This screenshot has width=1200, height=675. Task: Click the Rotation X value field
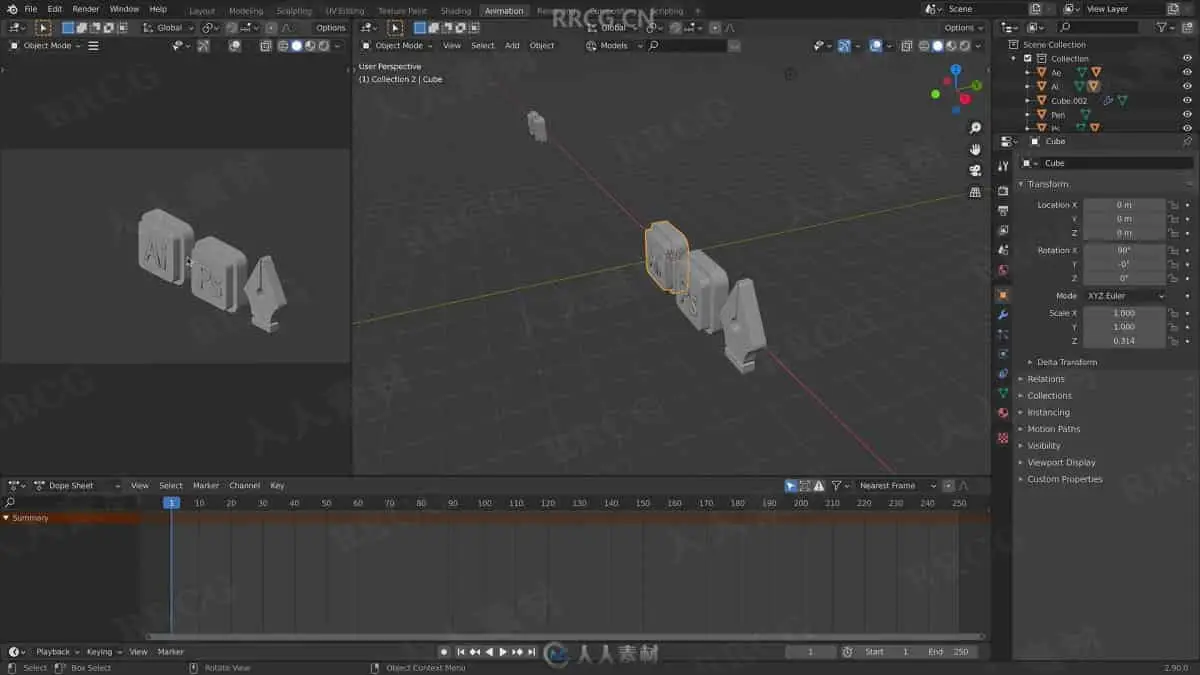[x=1124, y=250]
